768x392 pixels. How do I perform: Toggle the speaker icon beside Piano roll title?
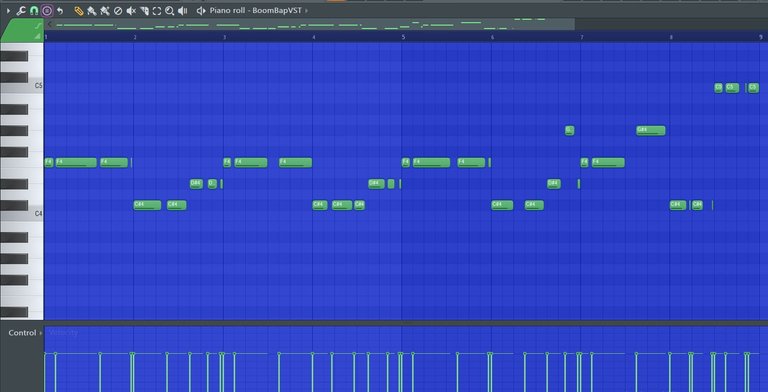pyautogui.click(x=201, y=11)
